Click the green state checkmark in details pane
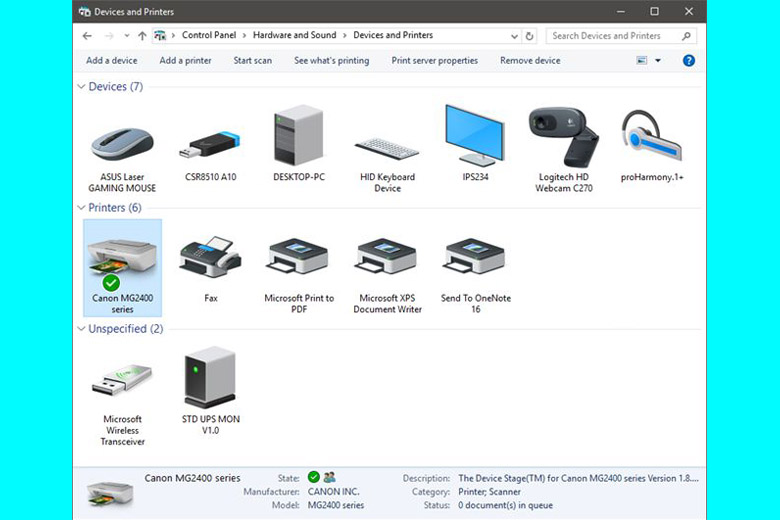Viewport: 780px width, 520px height. (313, 477)
